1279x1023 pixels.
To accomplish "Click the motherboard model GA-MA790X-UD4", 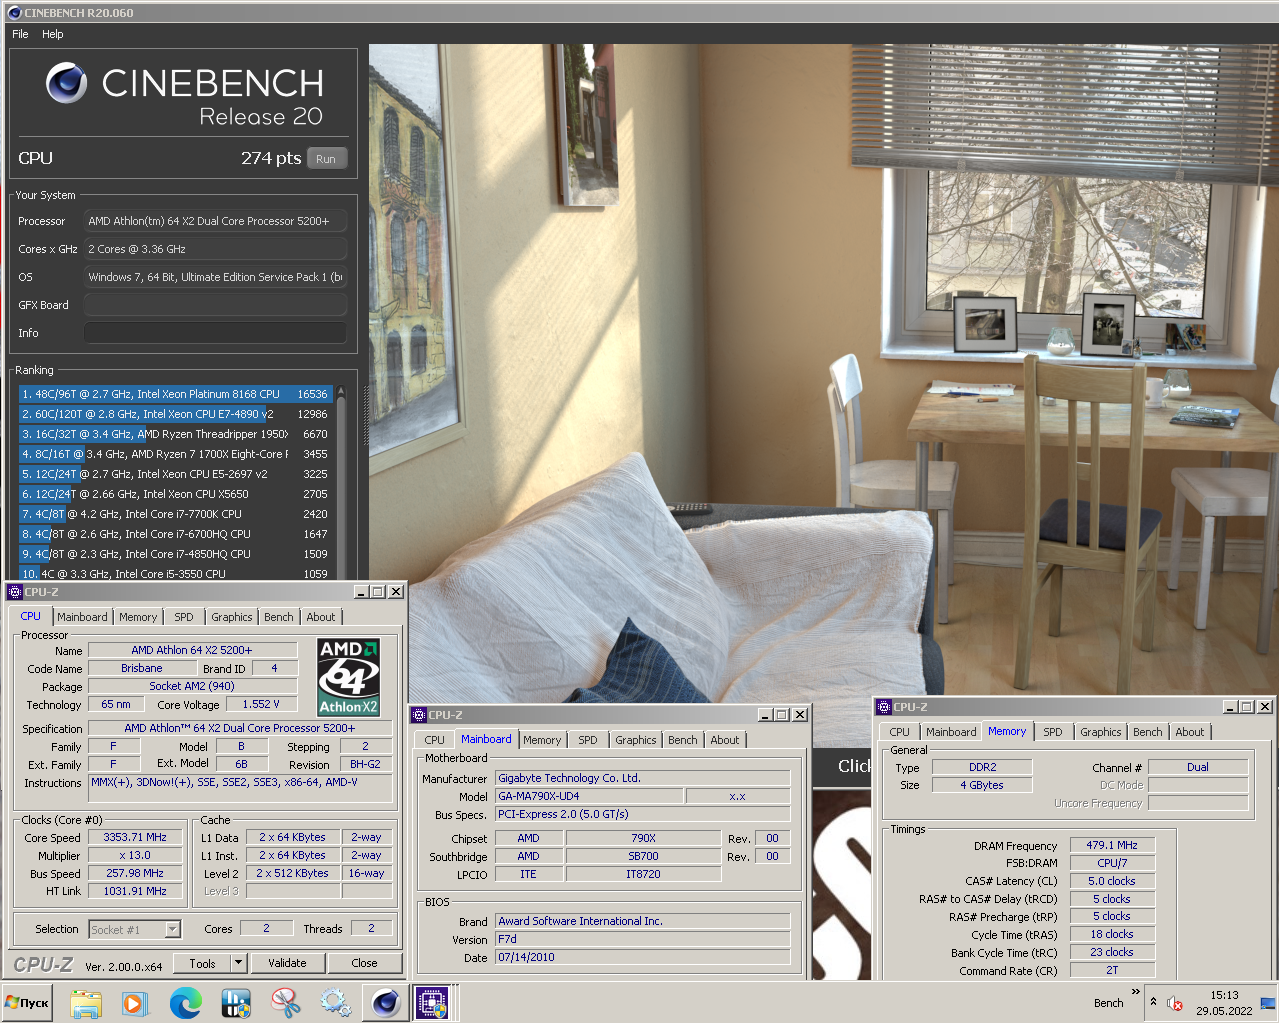I will [x=589, y=796].
